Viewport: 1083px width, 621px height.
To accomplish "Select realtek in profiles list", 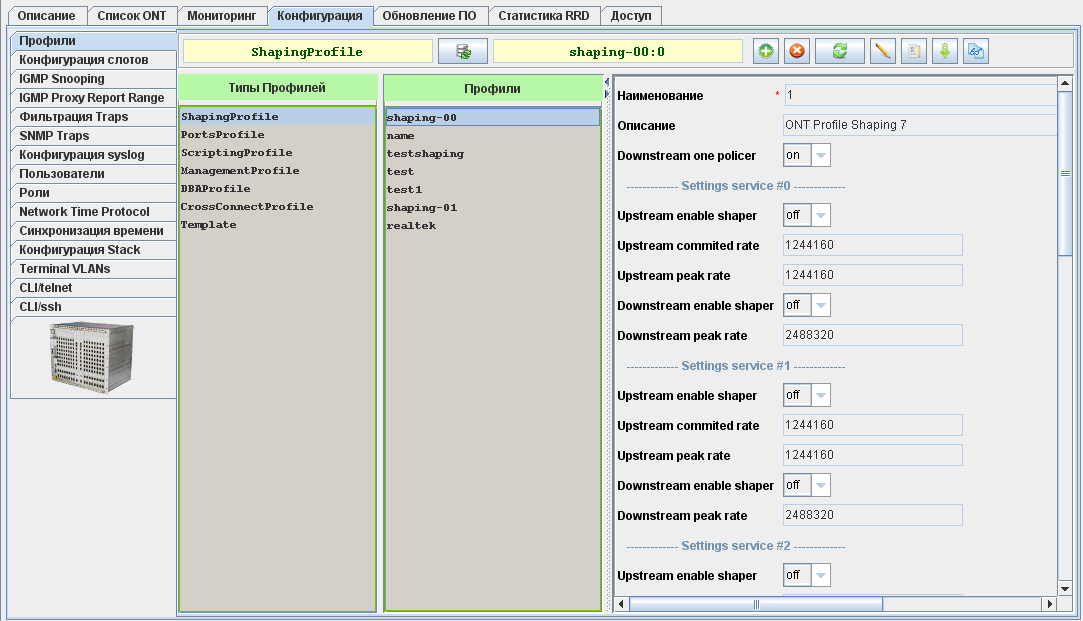I will (x=492, y=226).
